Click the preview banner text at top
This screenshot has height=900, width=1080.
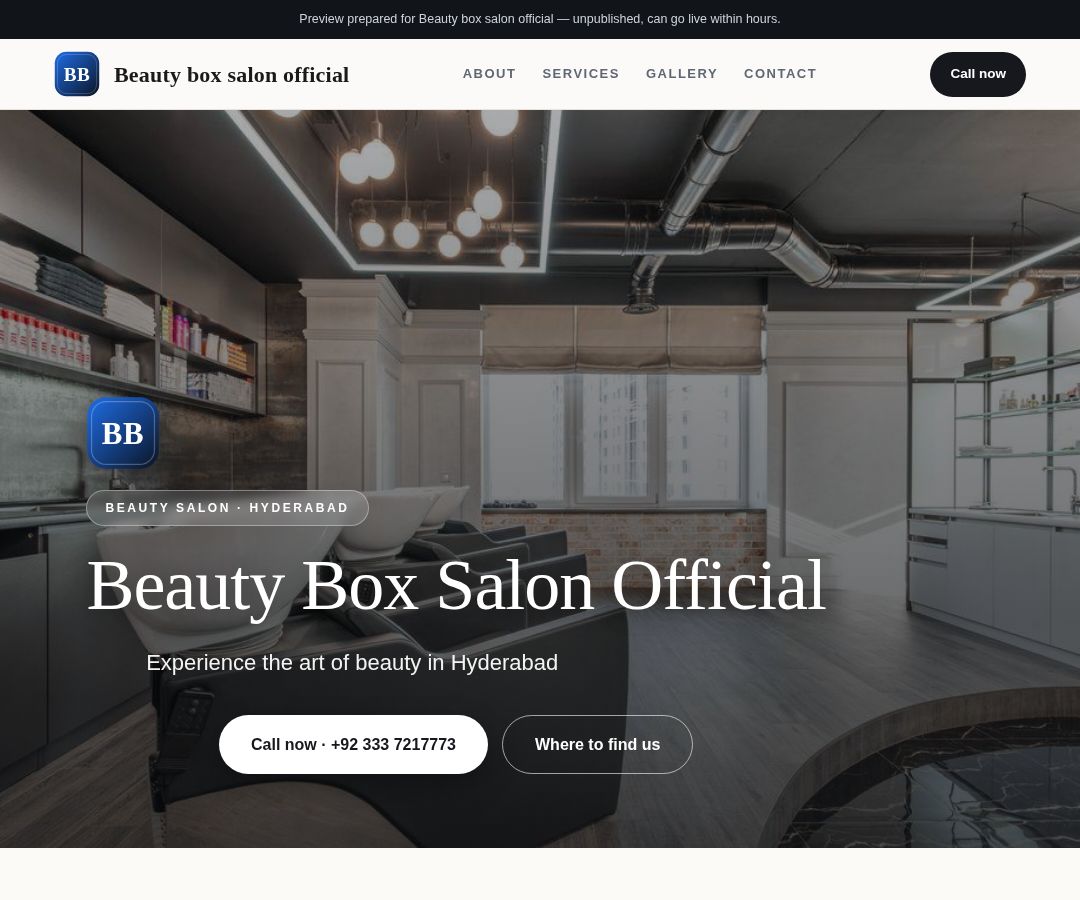540,19
